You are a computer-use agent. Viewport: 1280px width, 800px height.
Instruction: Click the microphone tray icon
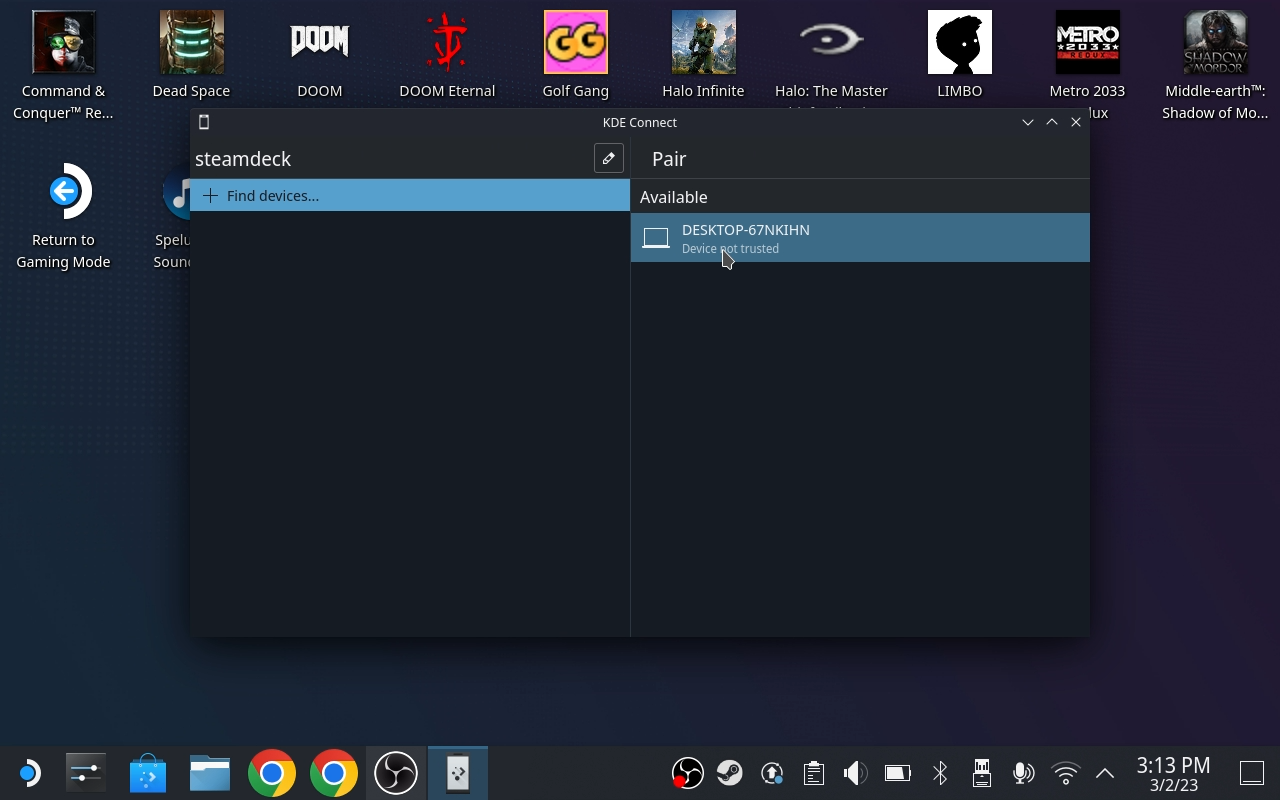[x=1023, y=773]
